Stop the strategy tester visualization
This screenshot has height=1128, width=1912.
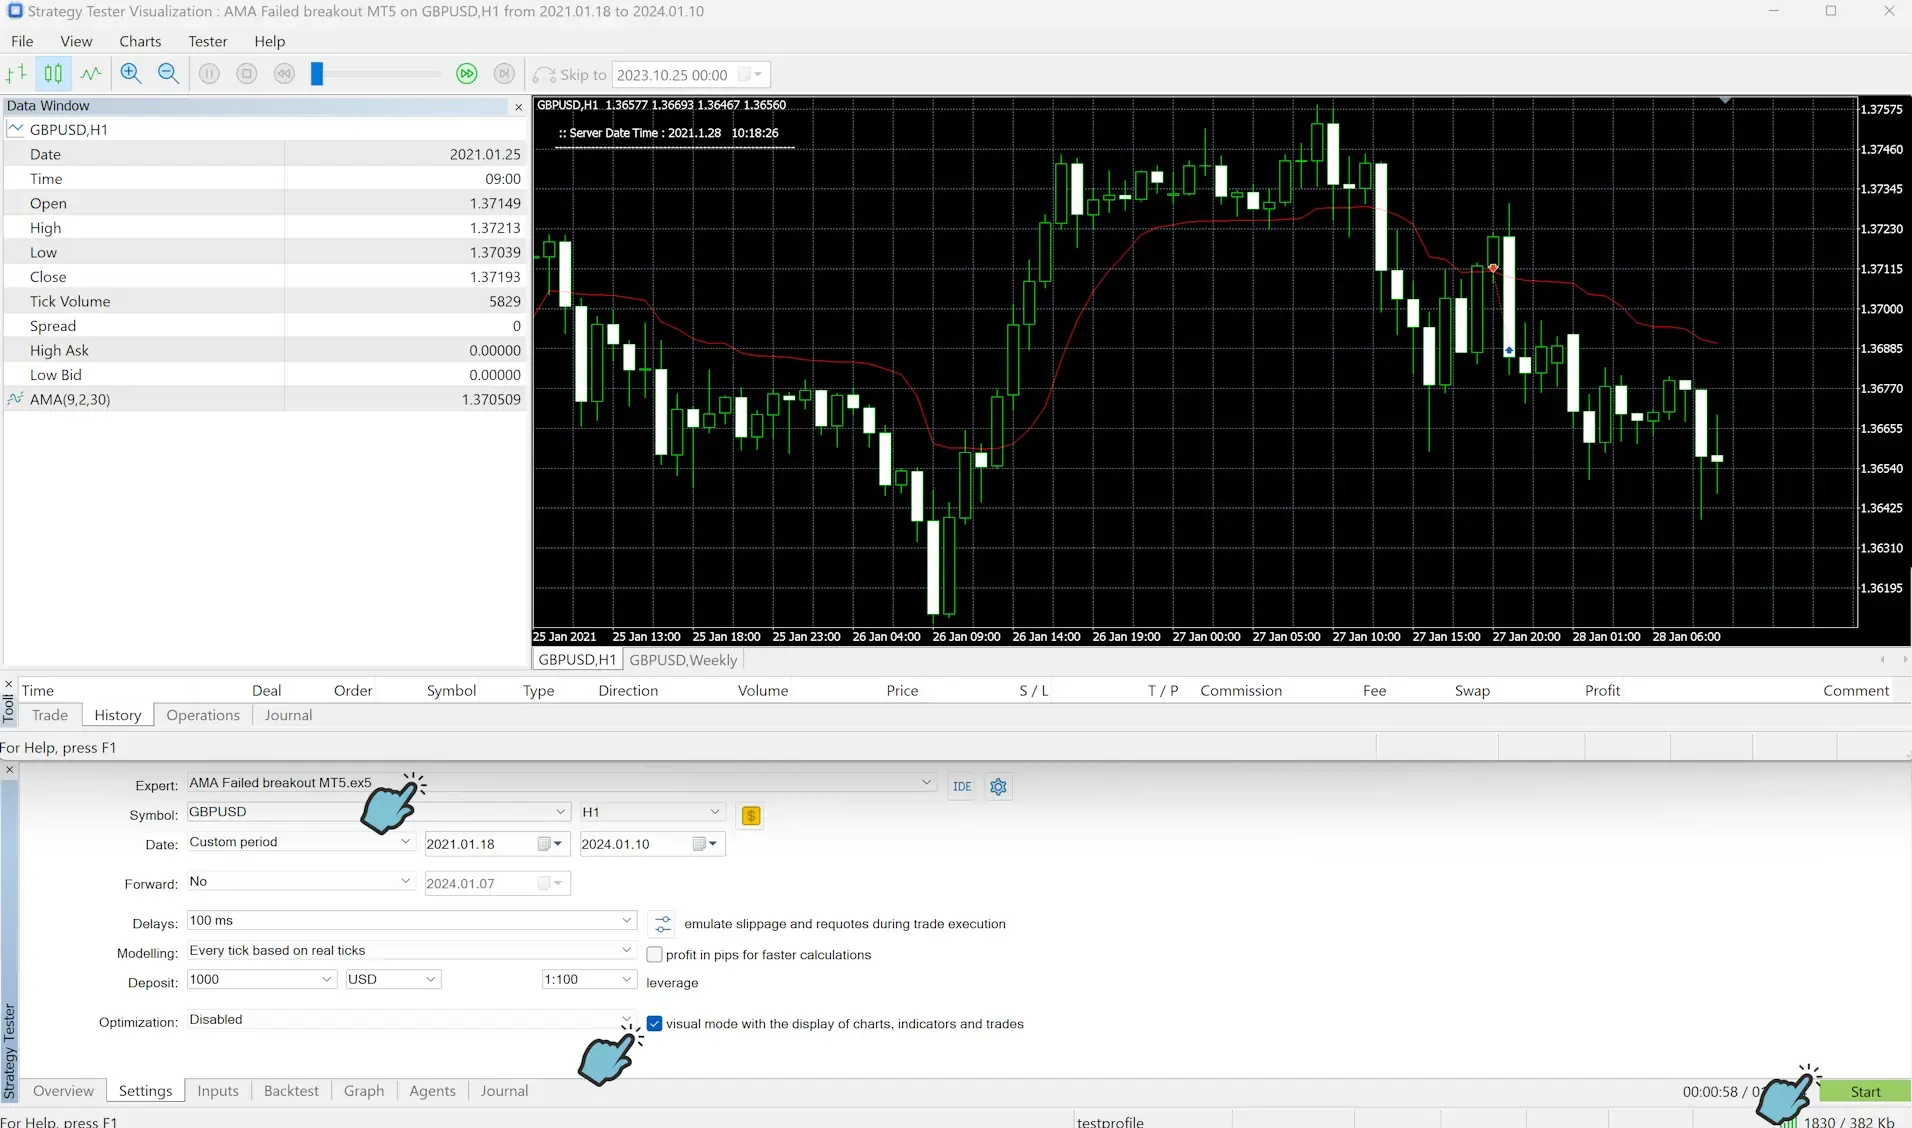tap(246, 73)
